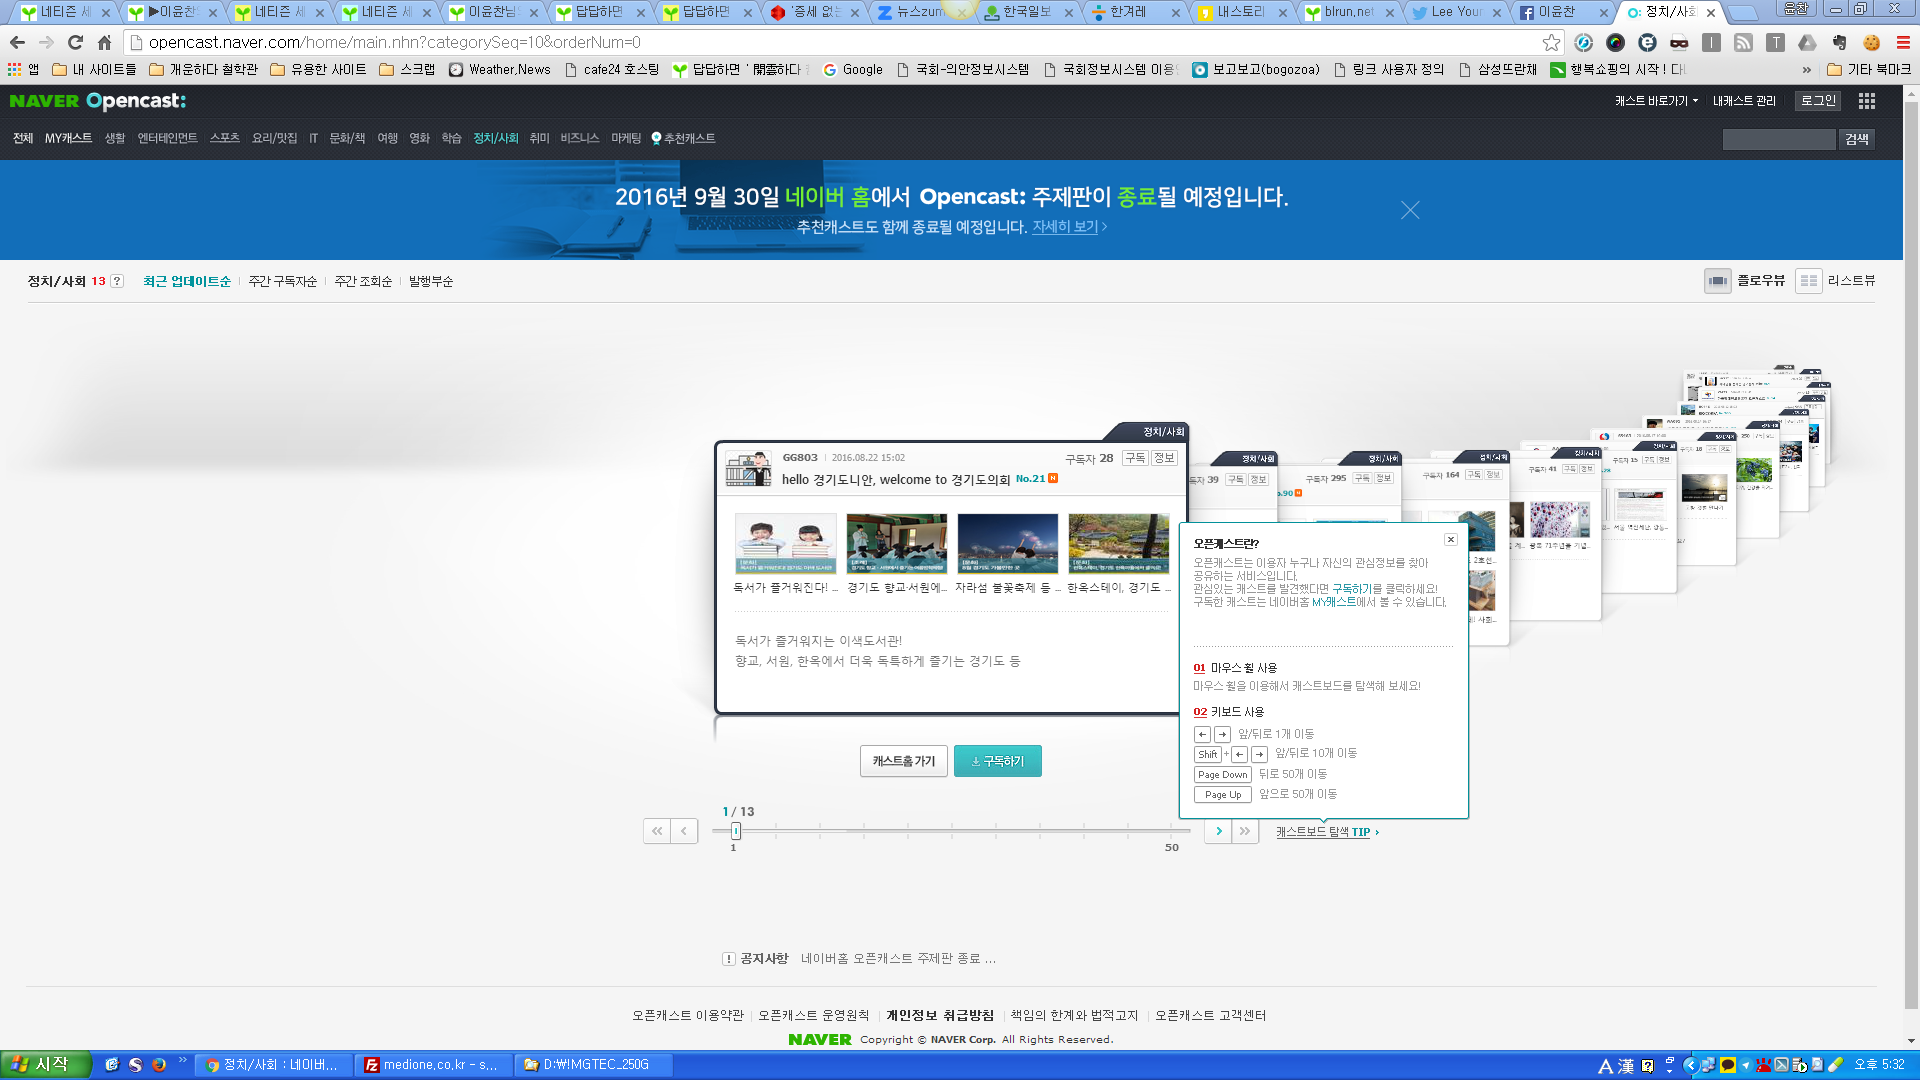Select 엔터테인먼트 category tab
This screenshot has width=1920, height=1080.
click(x=167, y=138)
